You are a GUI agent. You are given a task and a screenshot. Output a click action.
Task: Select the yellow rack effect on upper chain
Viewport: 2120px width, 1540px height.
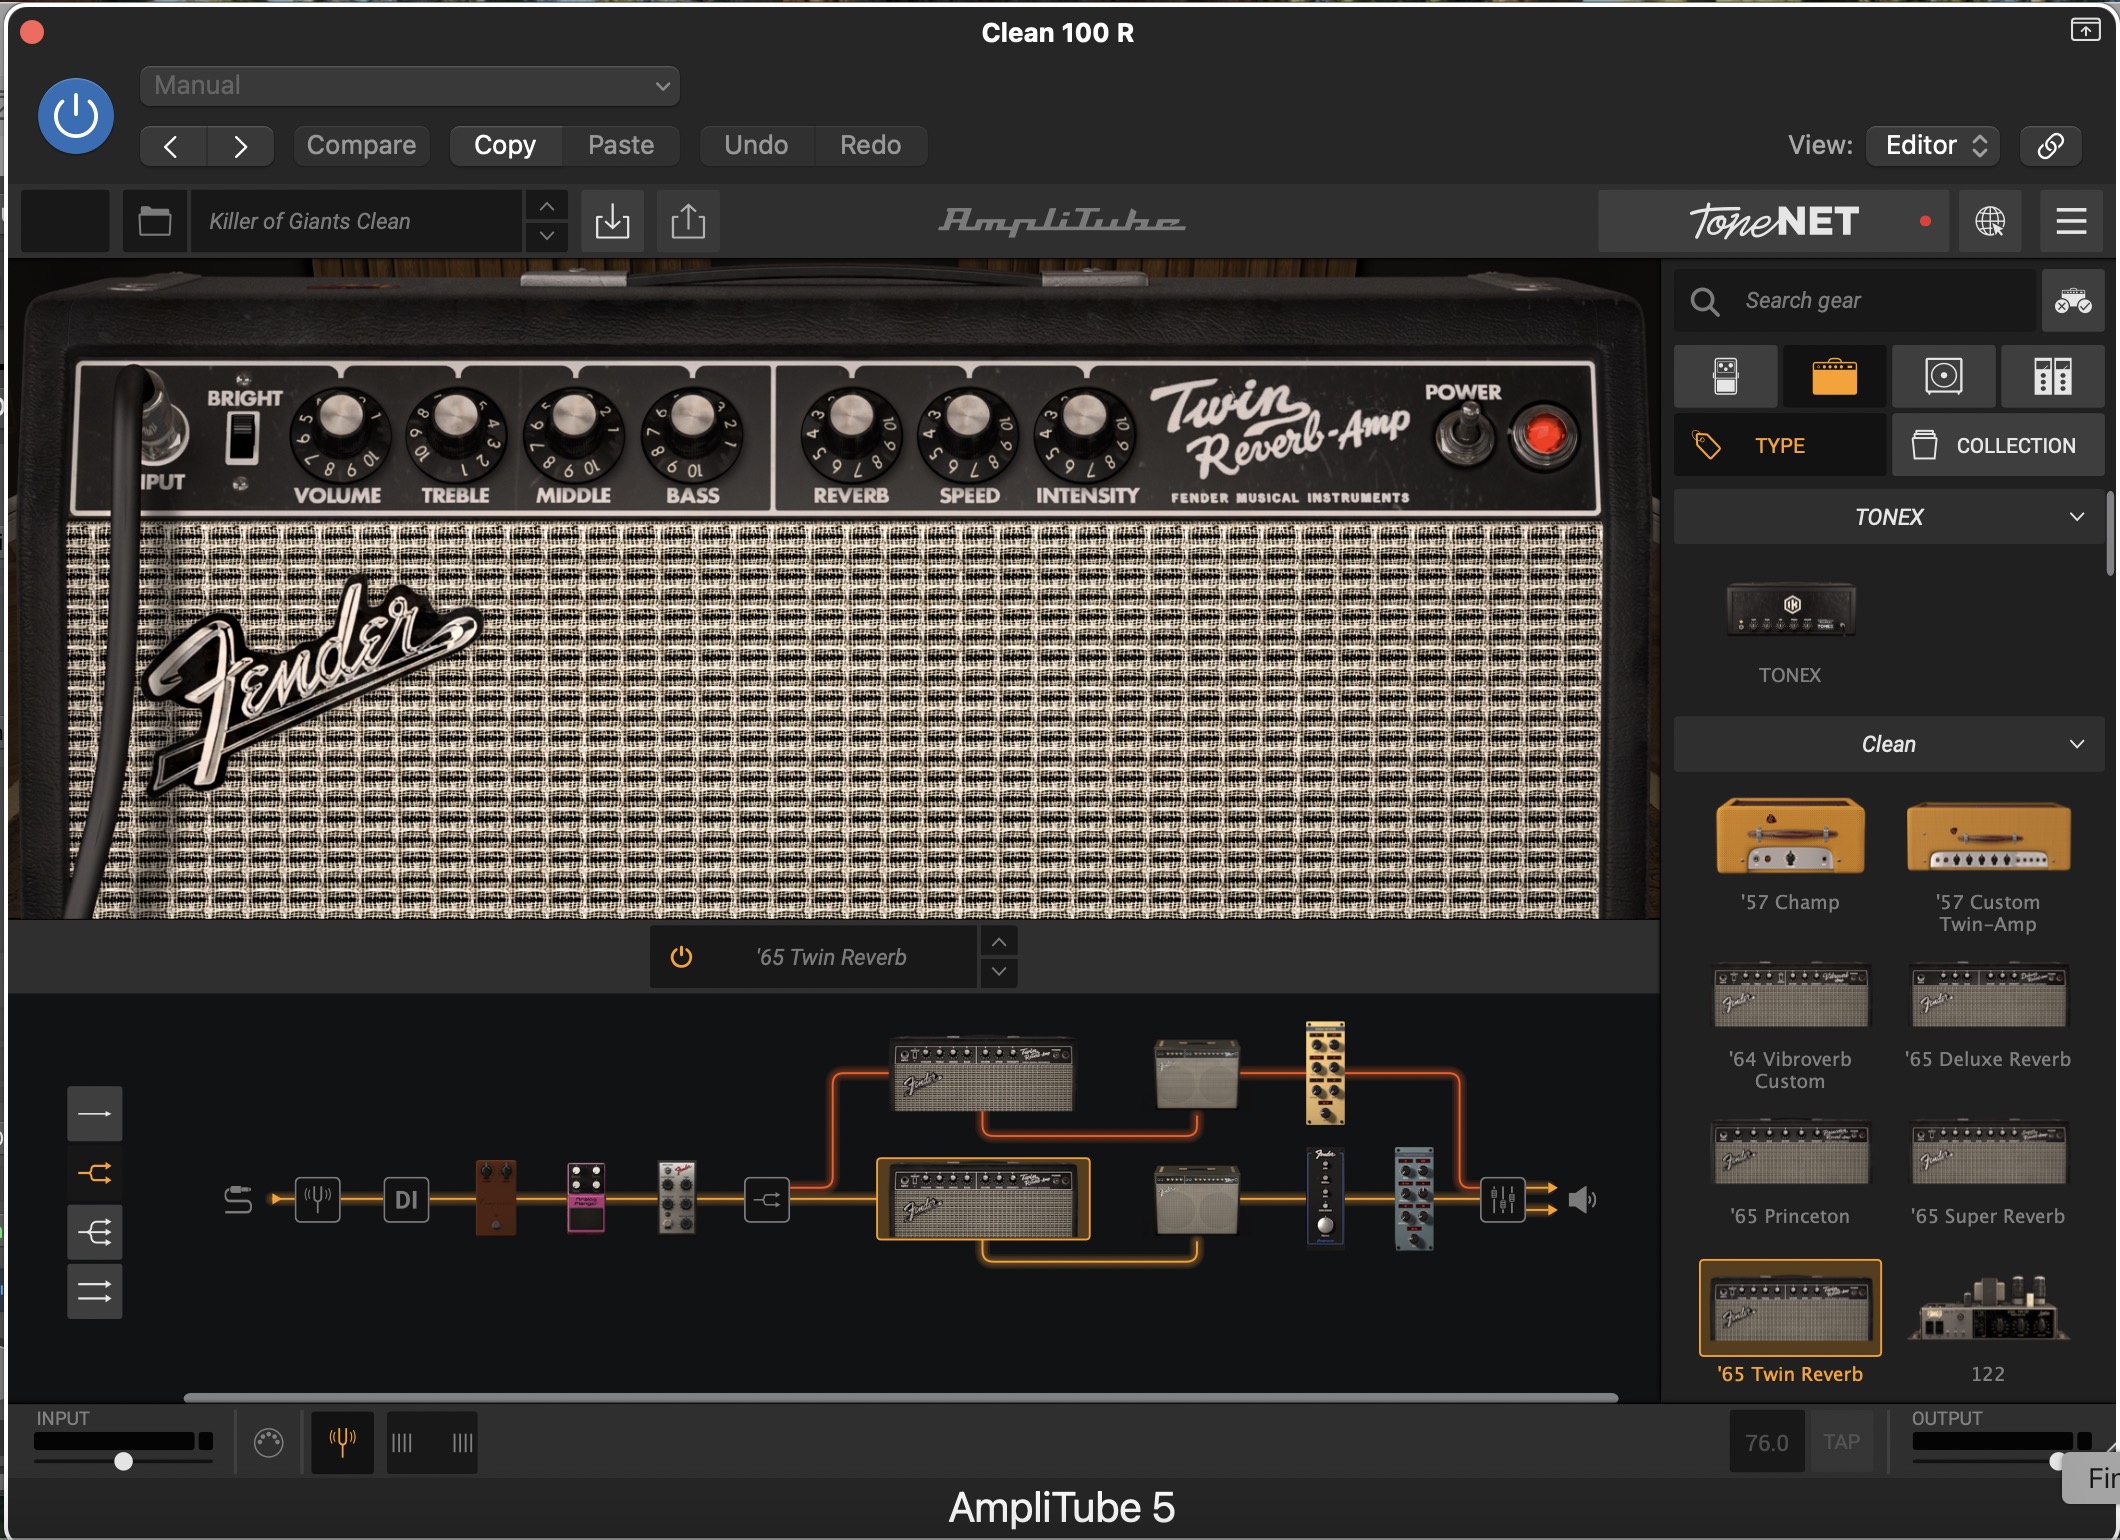(1325, 1074)
